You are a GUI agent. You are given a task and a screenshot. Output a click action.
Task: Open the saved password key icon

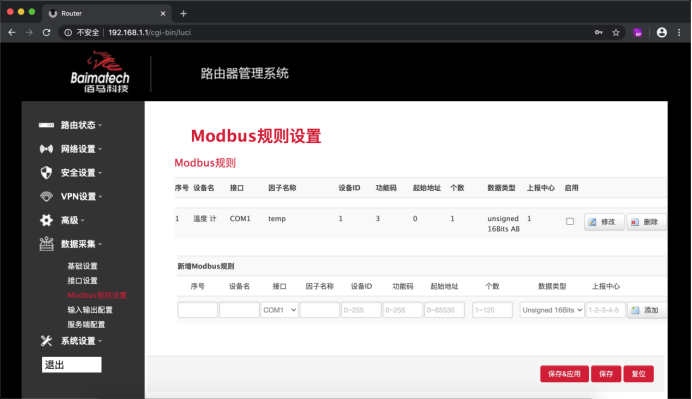point(598,32)
